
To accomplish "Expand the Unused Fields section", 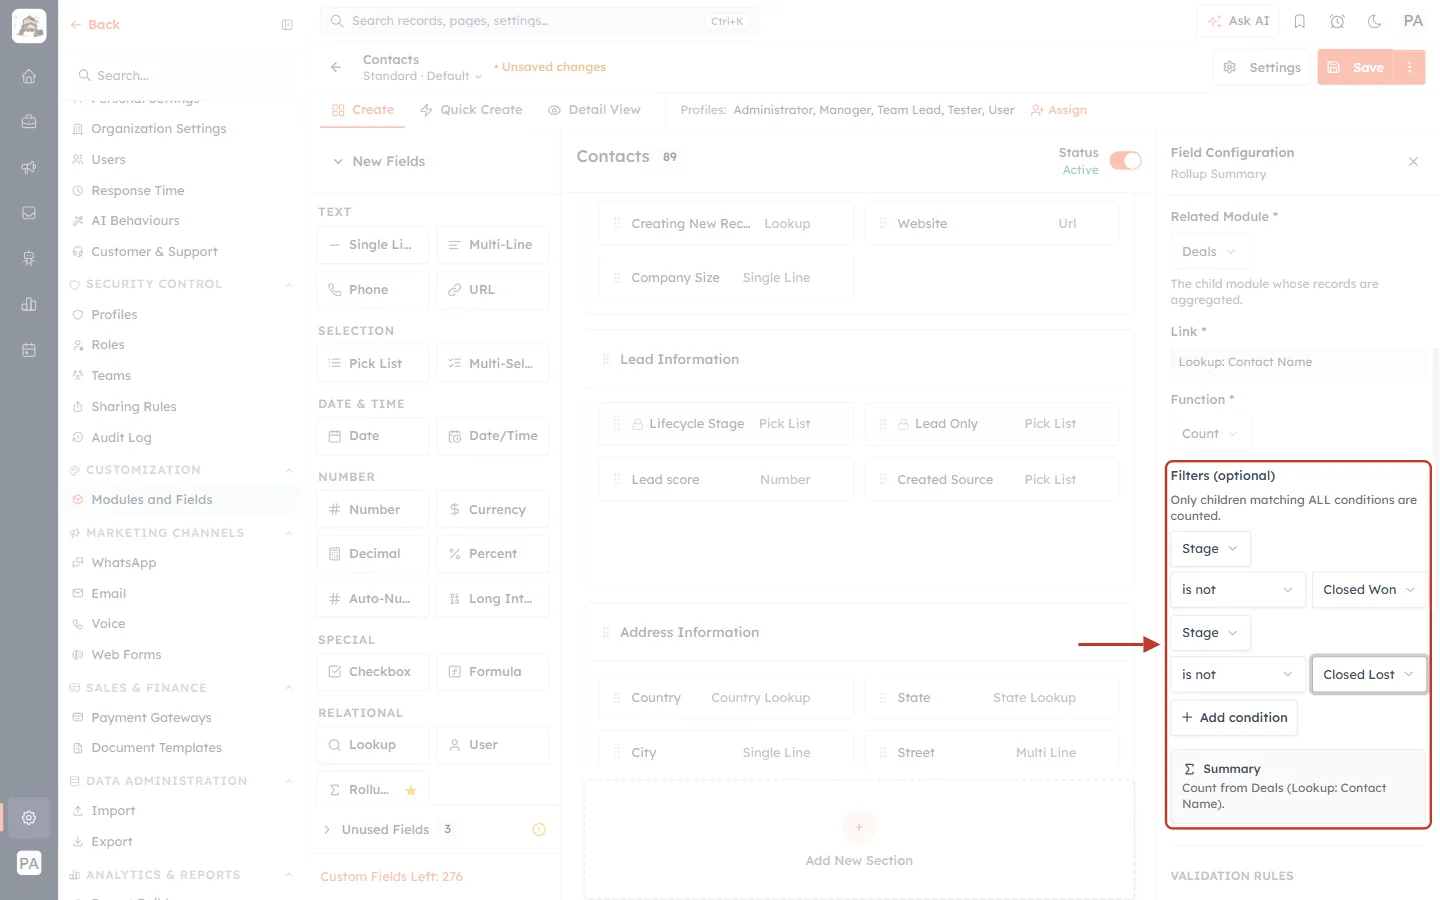I will point(327,829).
